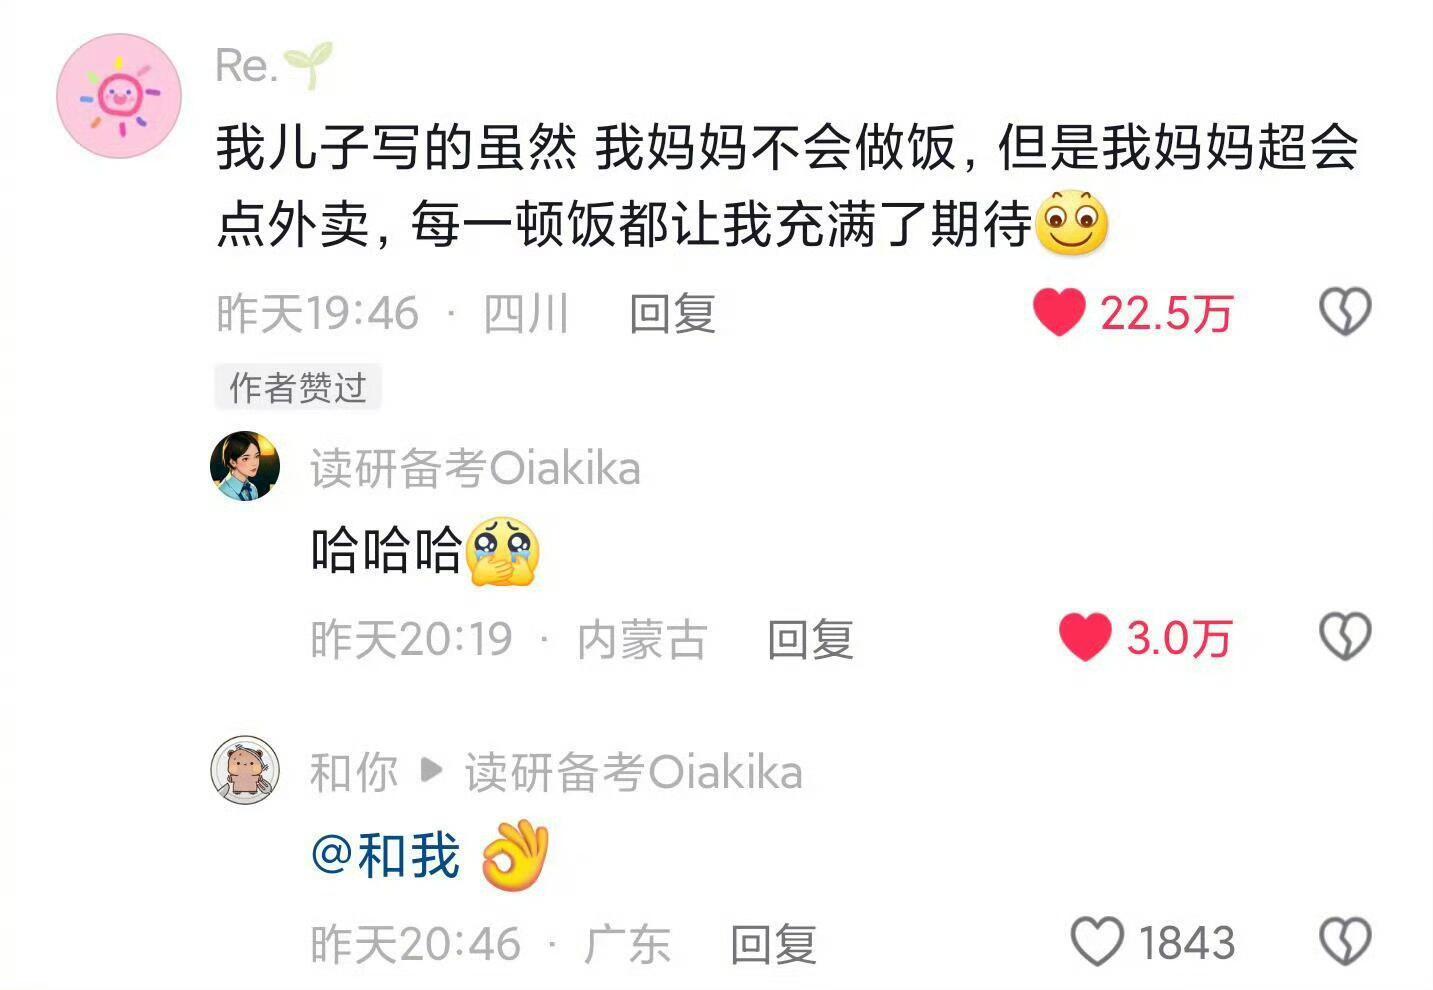1433x990 pixels.
Task: Click the 22.5万 like count
Action: click(1166, 313)
